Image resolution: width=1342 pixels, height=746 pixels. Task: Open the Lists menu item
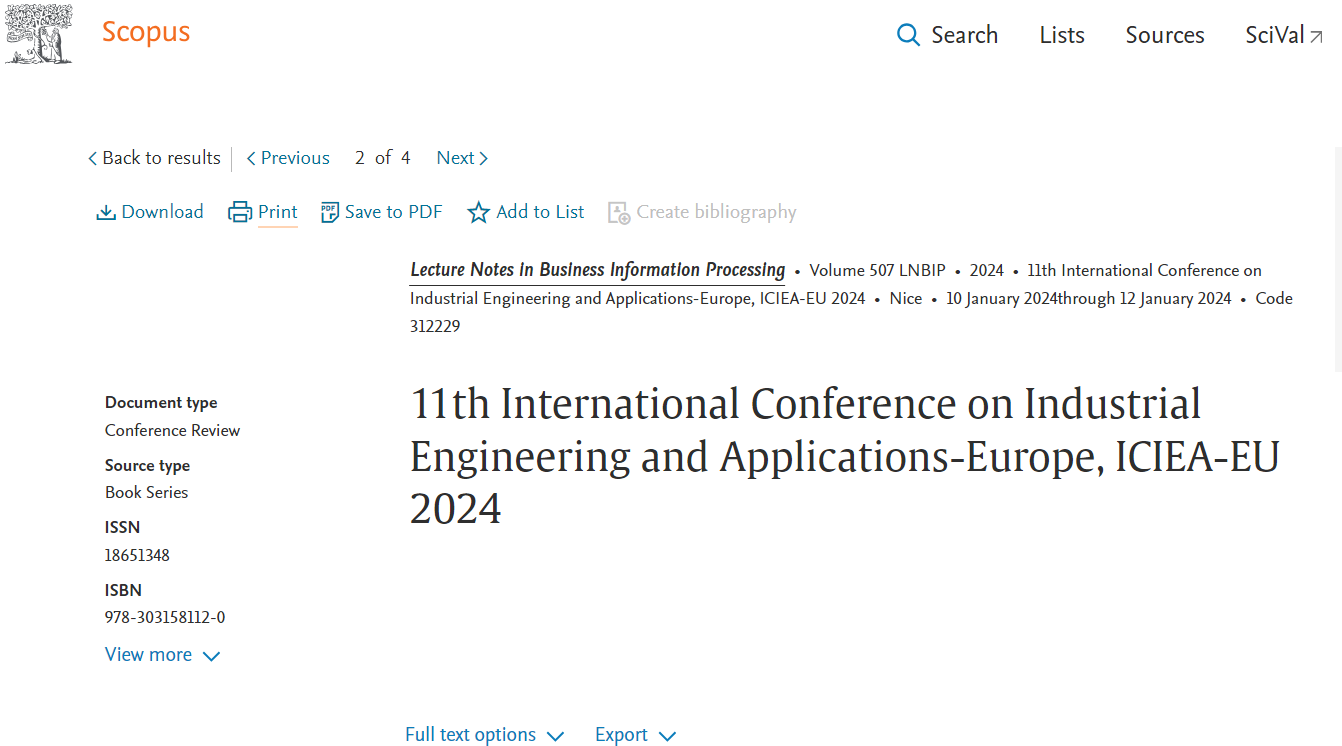[1061, 36]
